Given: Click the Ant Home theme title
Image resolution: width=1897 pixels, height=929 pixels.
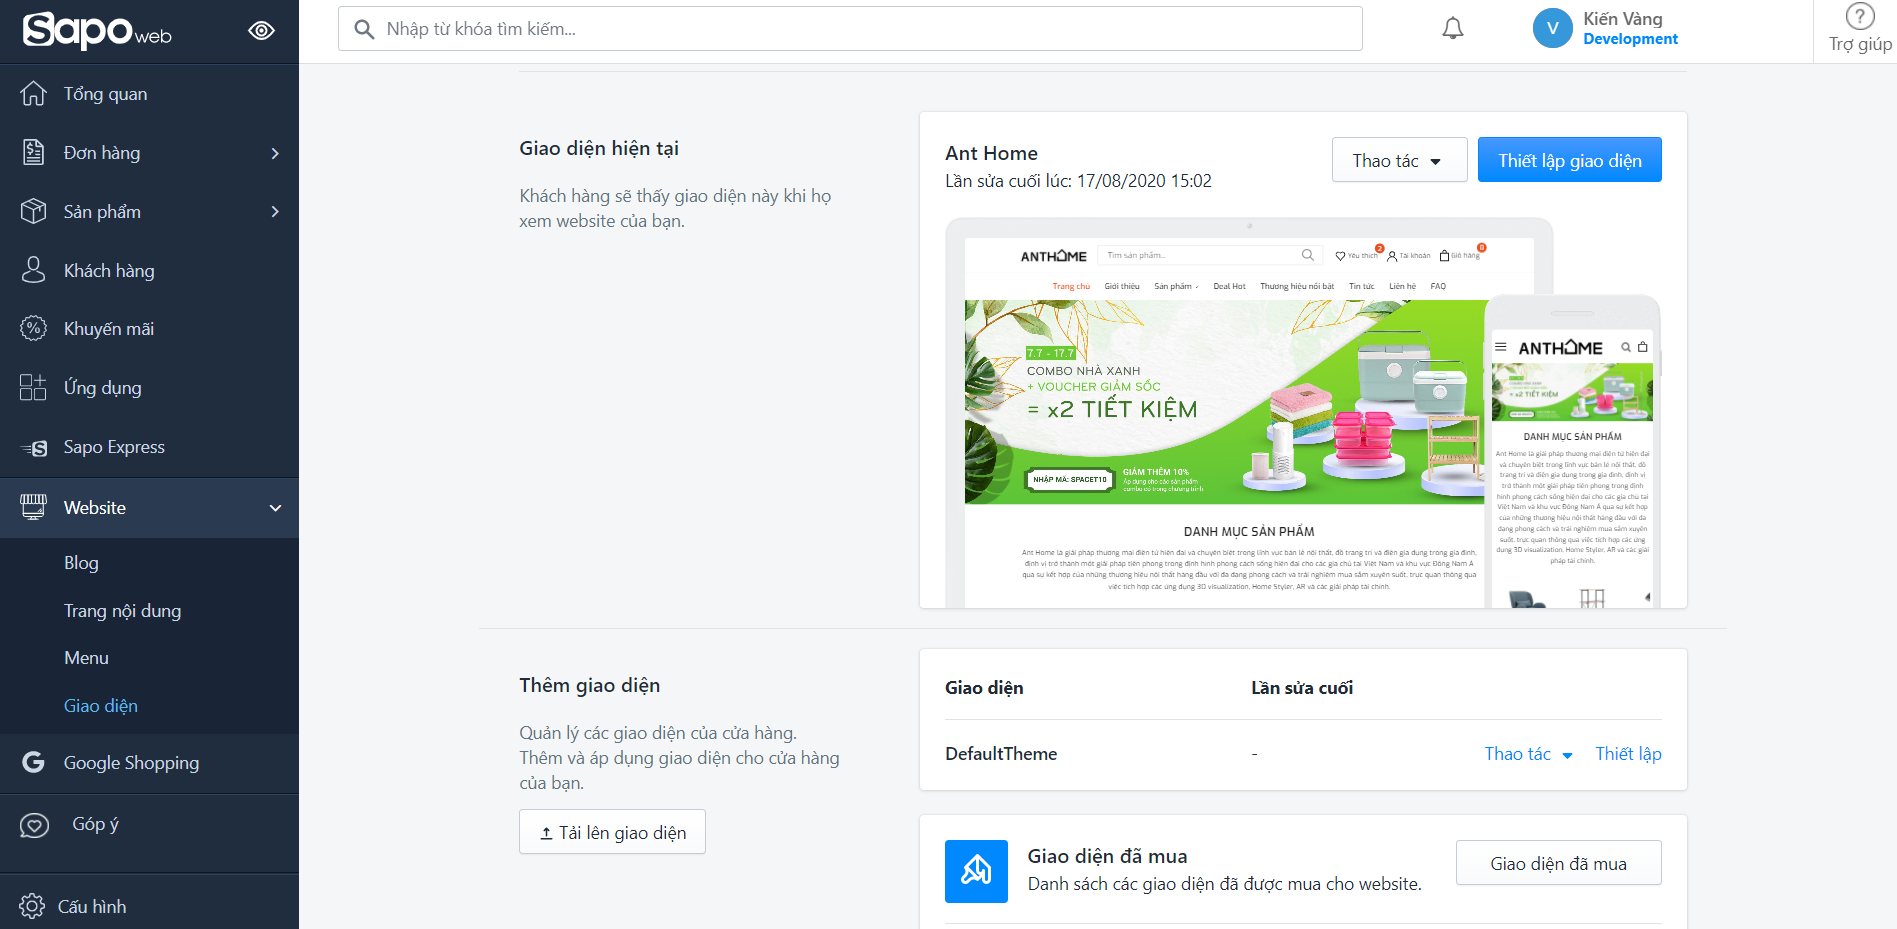Looking at the screenshot, I should (991, 153).
